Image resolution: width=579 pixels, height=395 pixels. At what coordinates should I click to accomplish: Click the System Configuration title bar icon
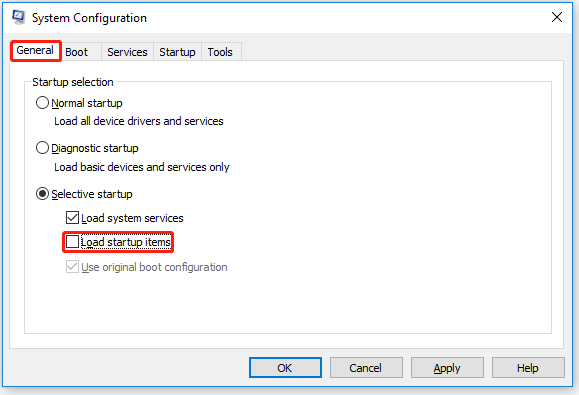click(x=18, y=17)
